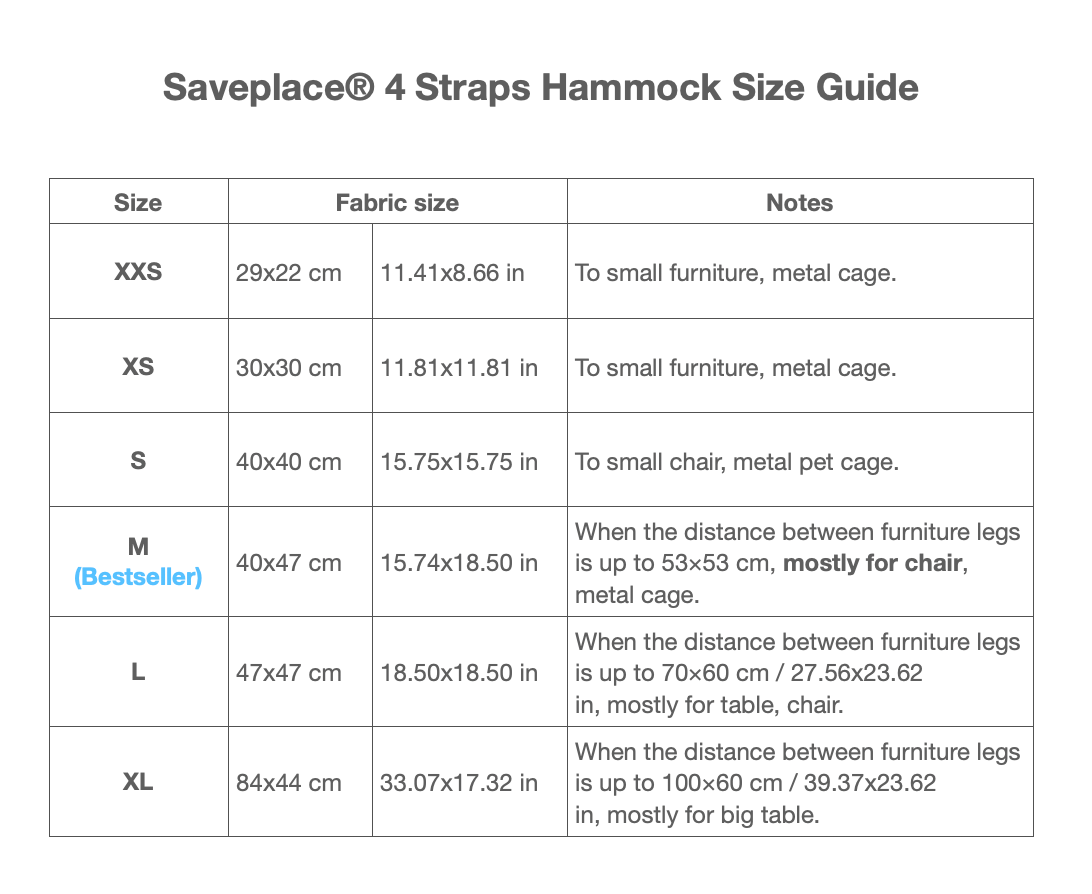Click the 33.07x17.32 in cell
This screenshot has height=894, width=1092.
point(459,783)
